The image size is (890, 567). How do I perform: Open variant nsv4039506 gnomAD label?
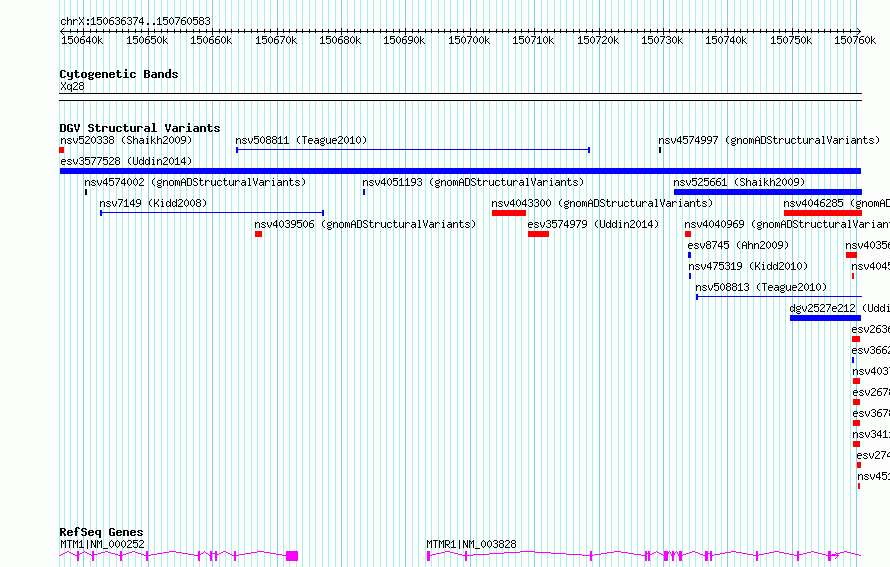pos(366,224)
